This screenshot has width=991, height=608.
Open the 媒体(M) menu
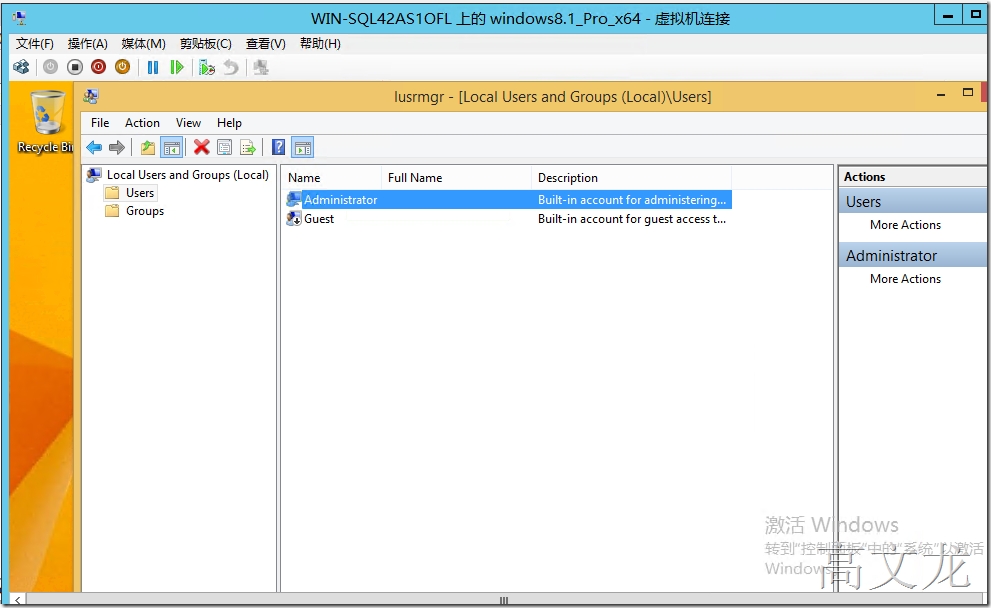pos(143,44)
